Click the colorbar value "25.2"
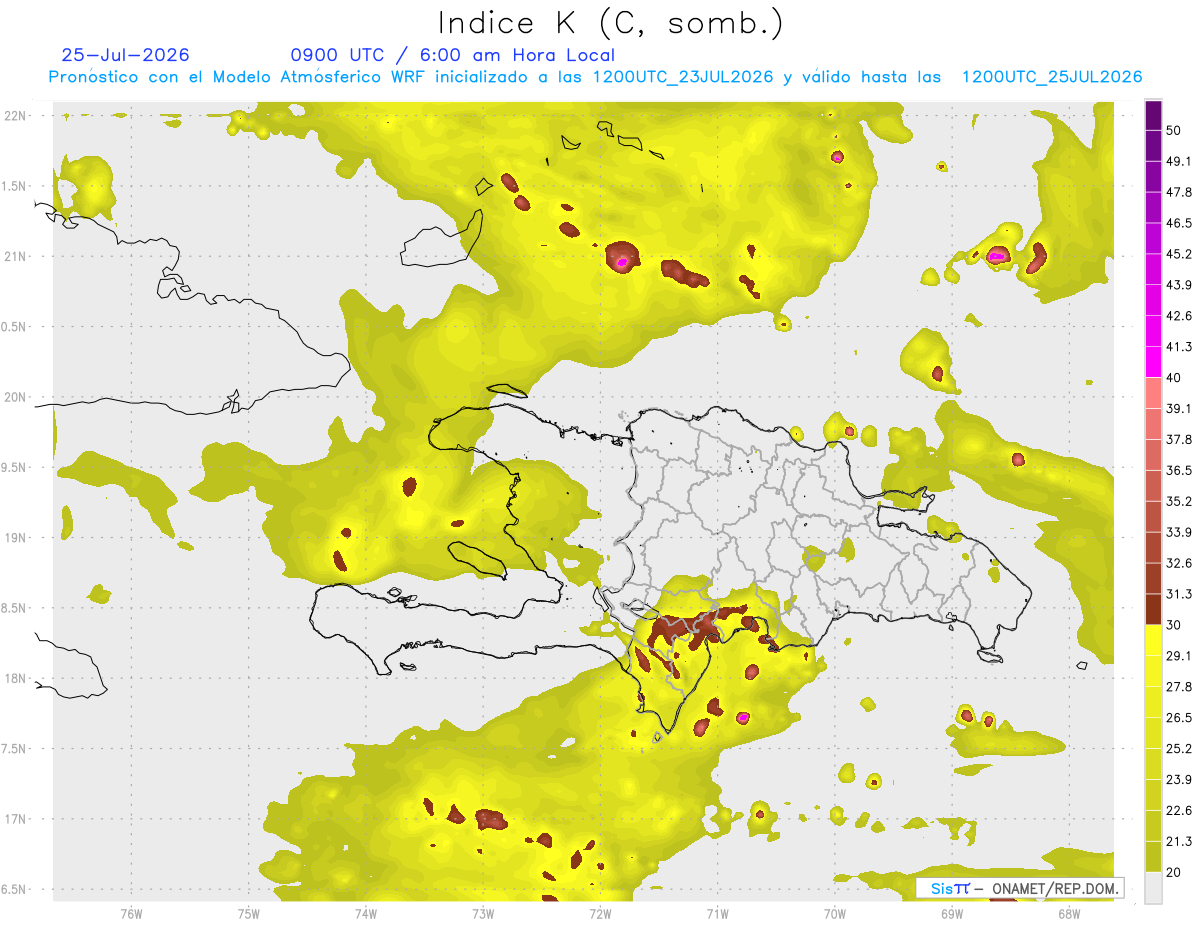The width and height of the screenshot is (1200, 927). [1179, 749]
